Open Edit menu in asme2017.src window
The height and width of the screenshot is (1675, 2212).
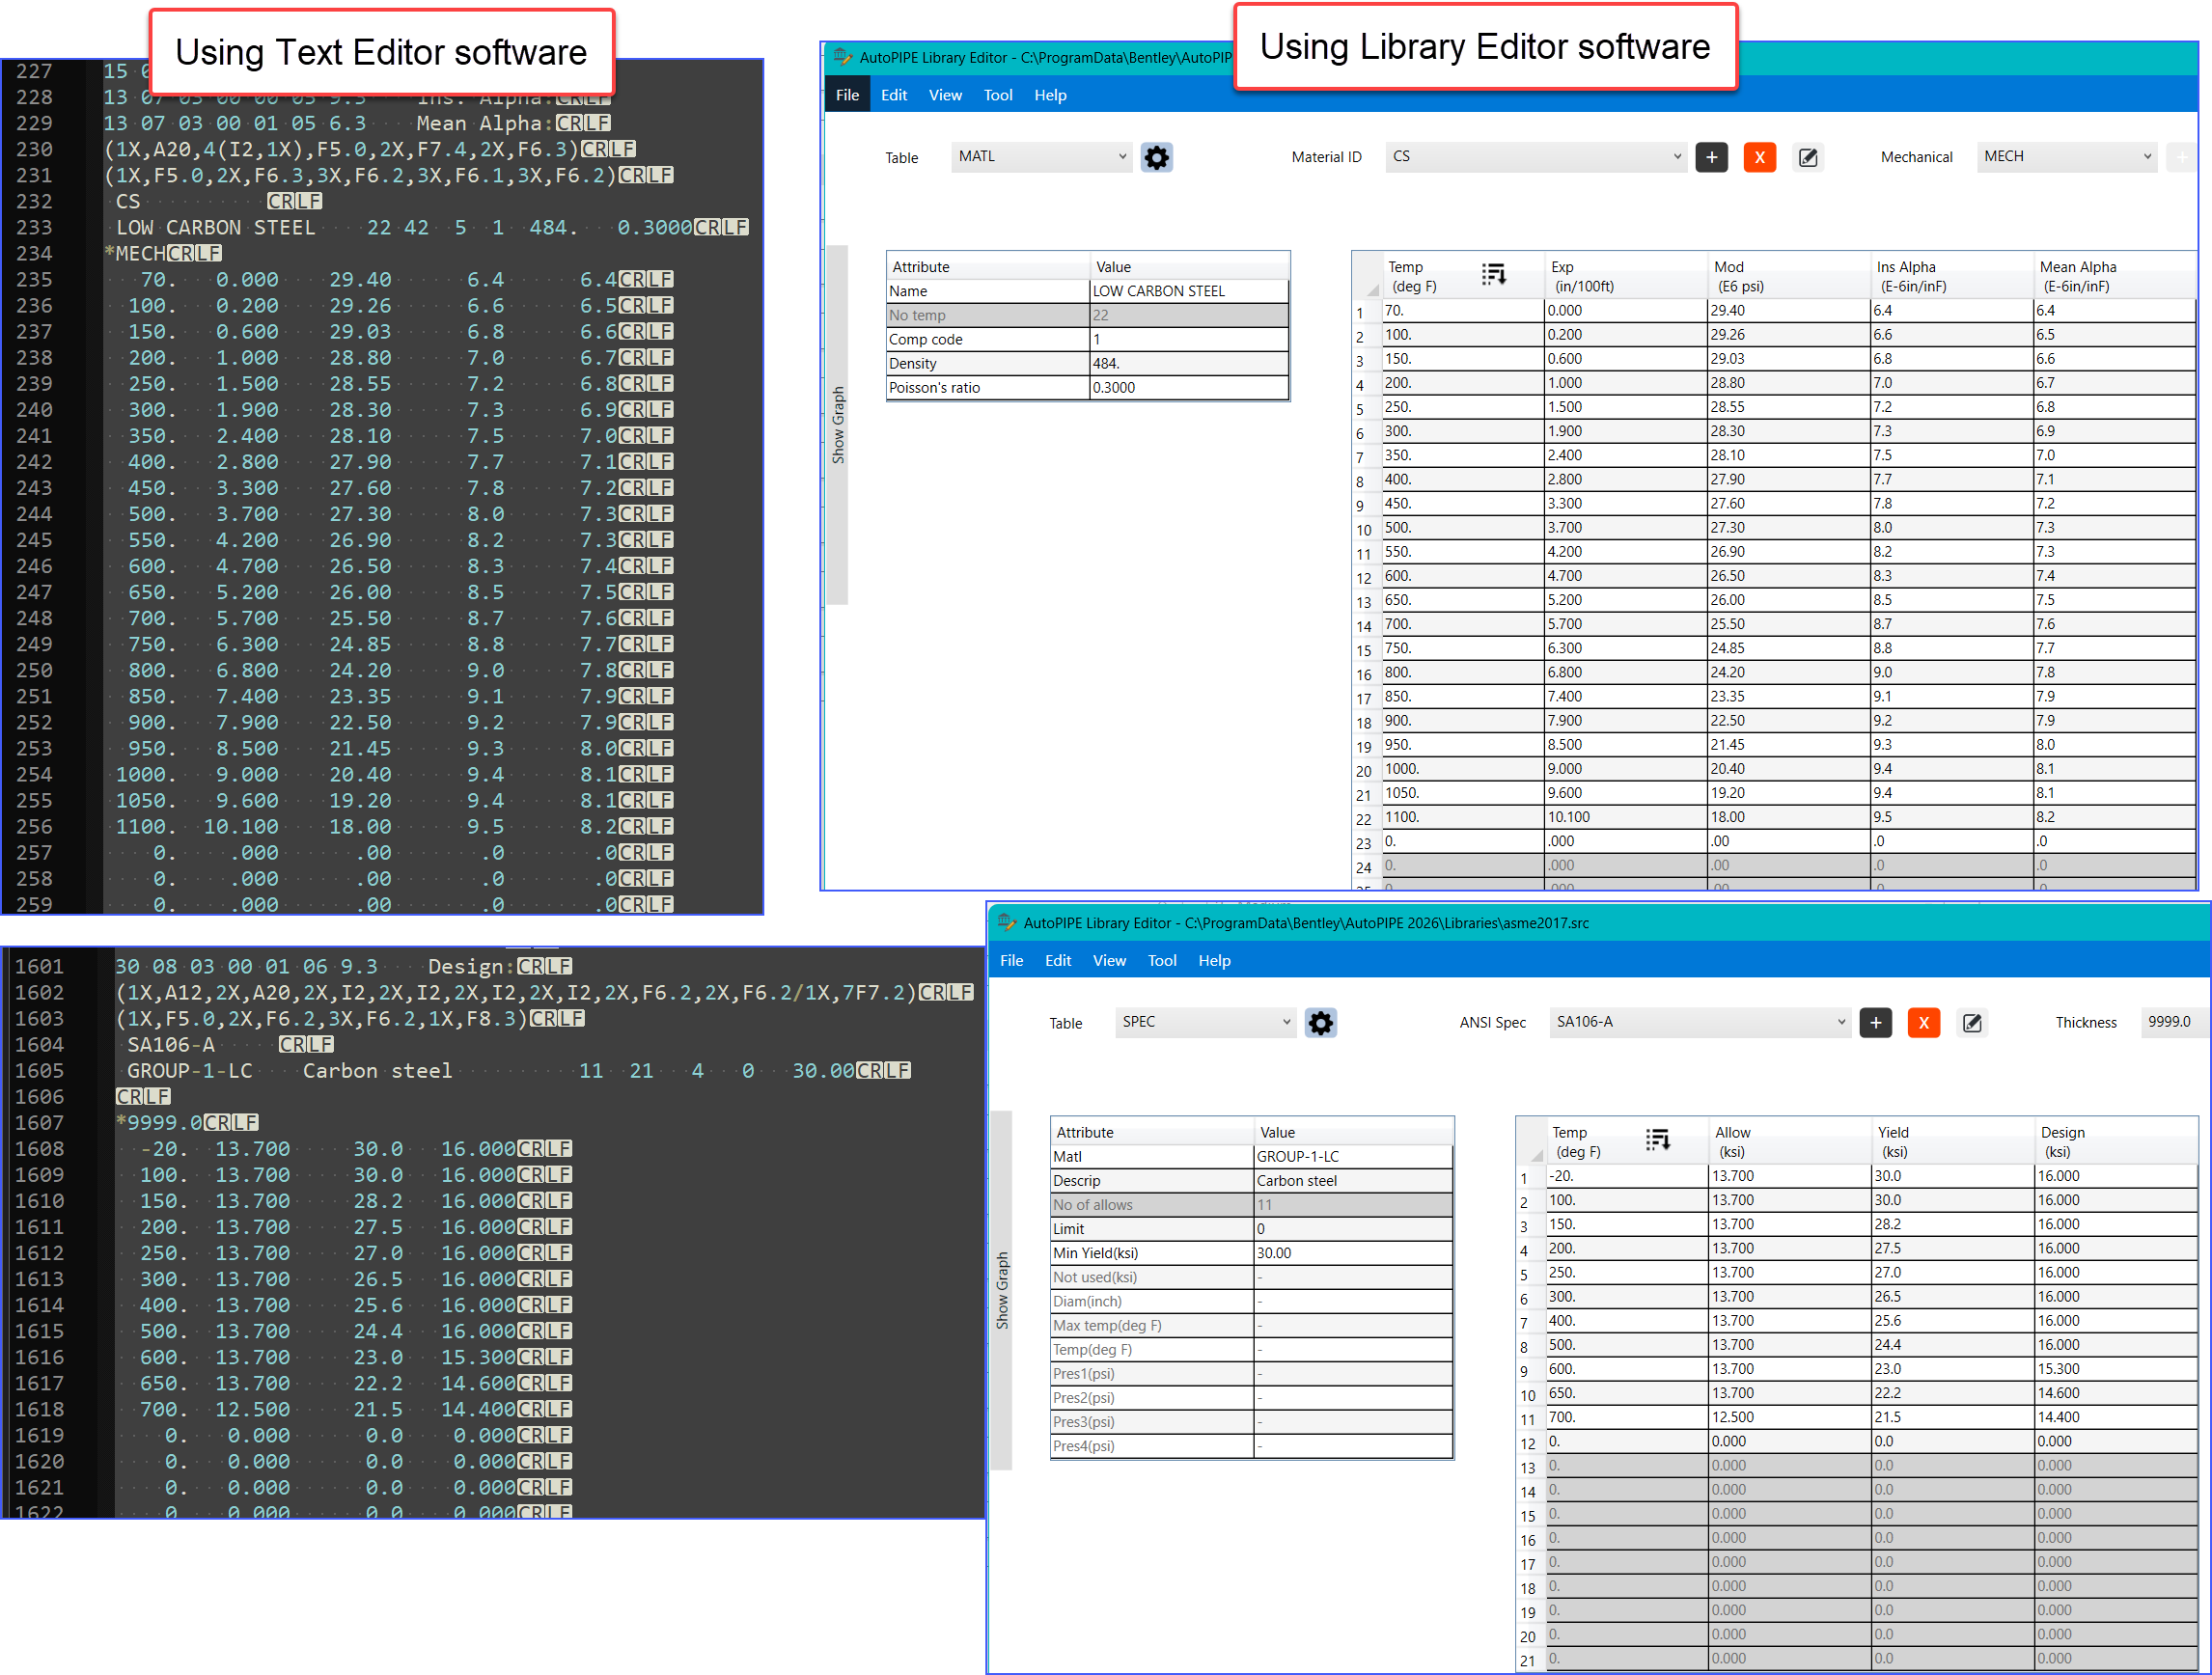[x=1058, y=960]
